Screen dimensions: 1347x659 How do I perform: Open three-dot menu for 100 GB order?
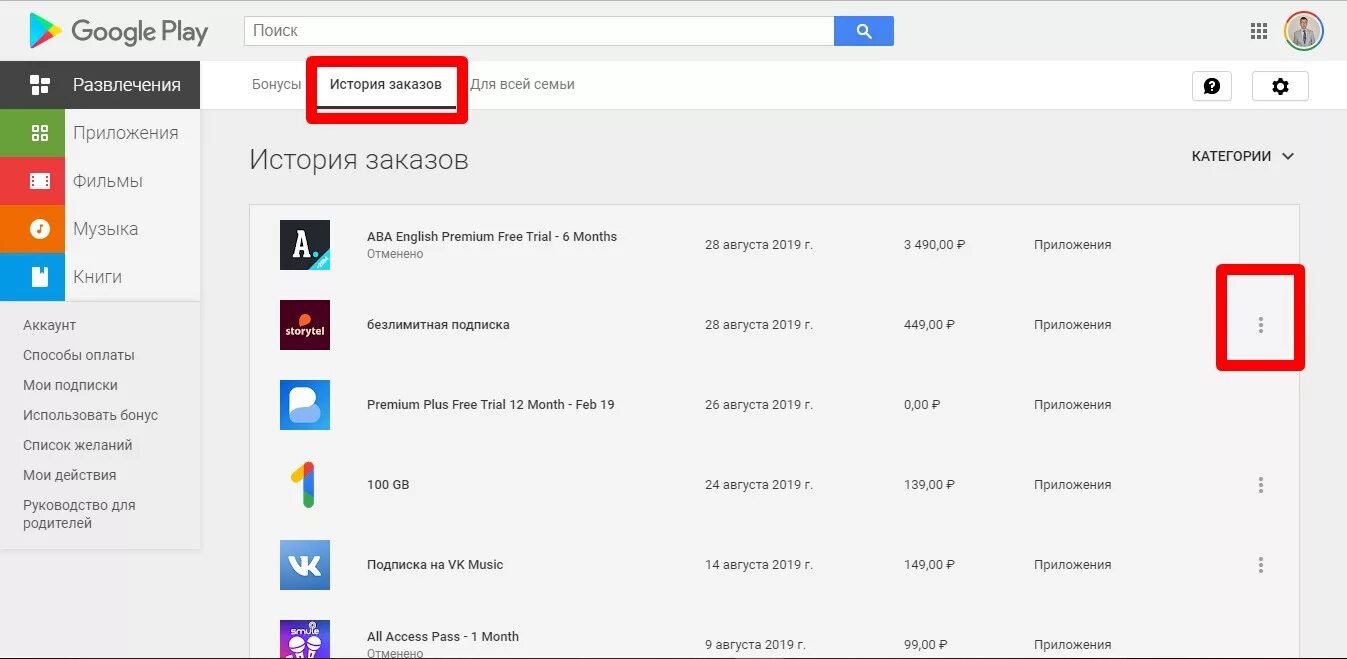tap(1260, 485)
